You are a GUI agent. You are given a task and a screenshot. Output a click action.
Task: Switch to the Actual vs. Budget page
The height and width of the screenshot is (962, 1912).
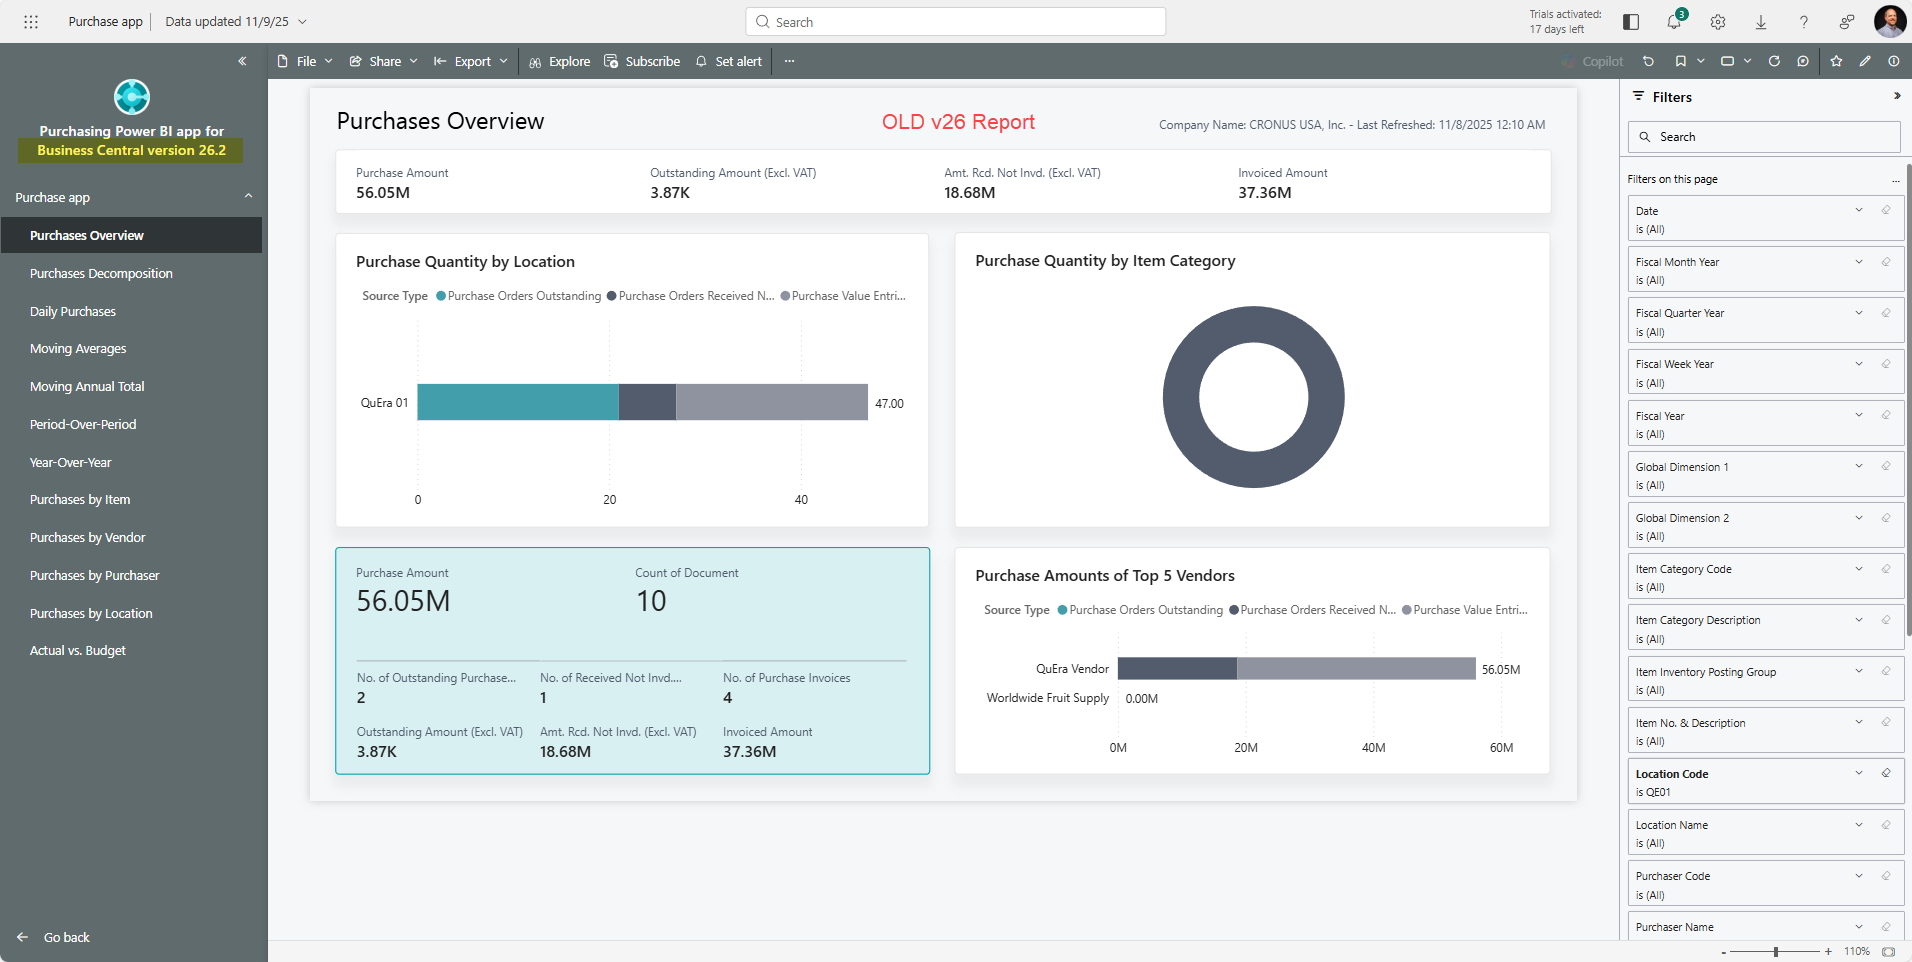coord(78,651)
